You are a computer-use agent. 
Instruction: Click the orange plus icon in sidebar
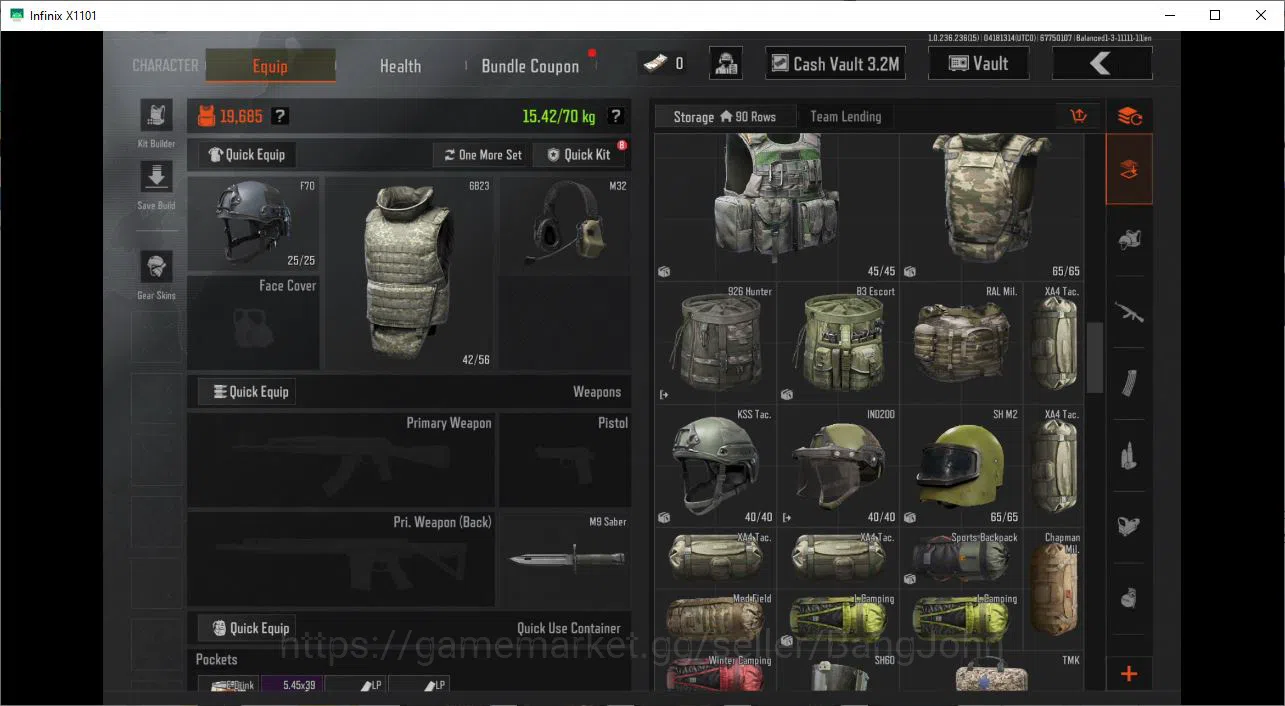point(1129,673)
